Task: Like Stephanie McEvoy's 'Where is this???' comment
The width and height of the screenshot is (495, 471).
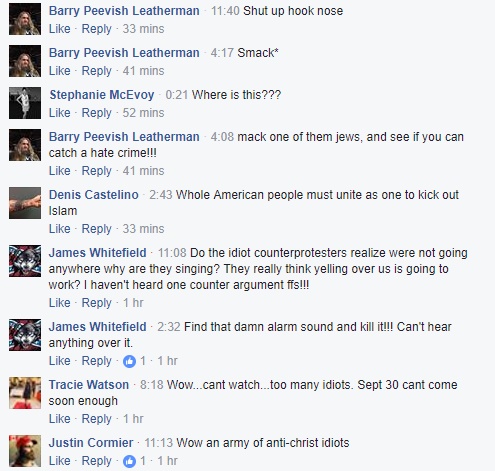Action: point(60,113)
